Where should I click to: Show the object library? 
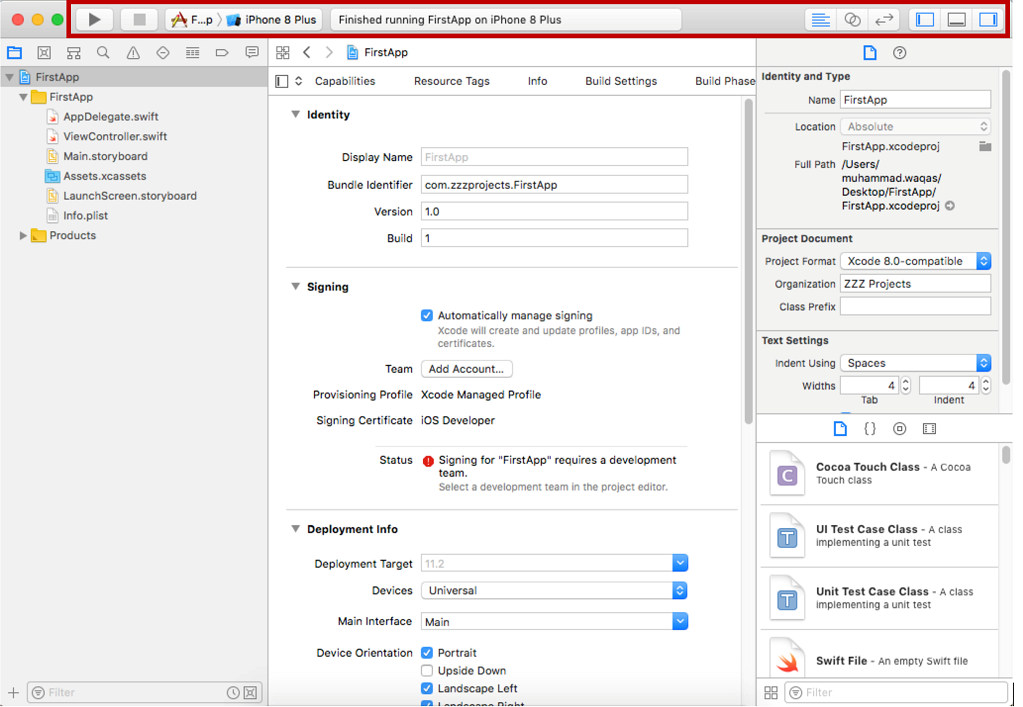click(x=900, y=429)
